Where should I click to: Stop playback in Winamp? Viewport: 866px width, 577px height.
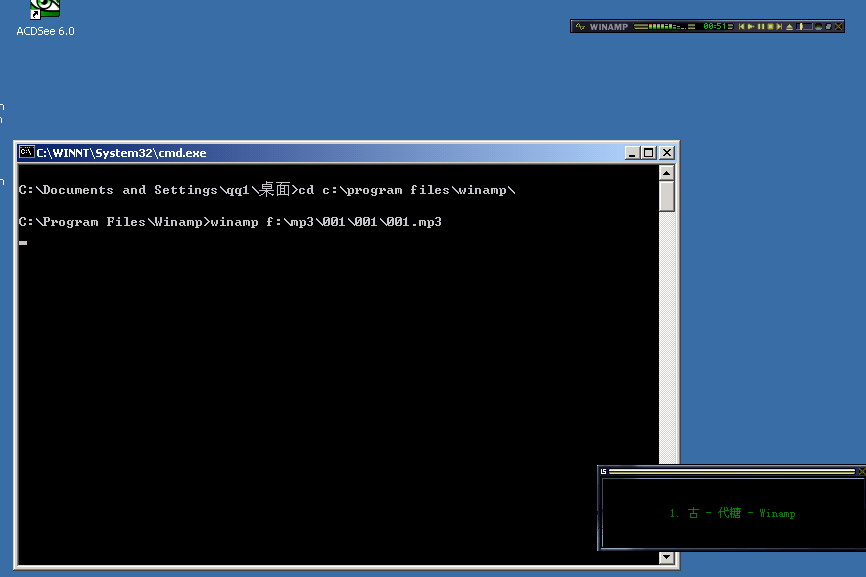[x=770, y=27]
